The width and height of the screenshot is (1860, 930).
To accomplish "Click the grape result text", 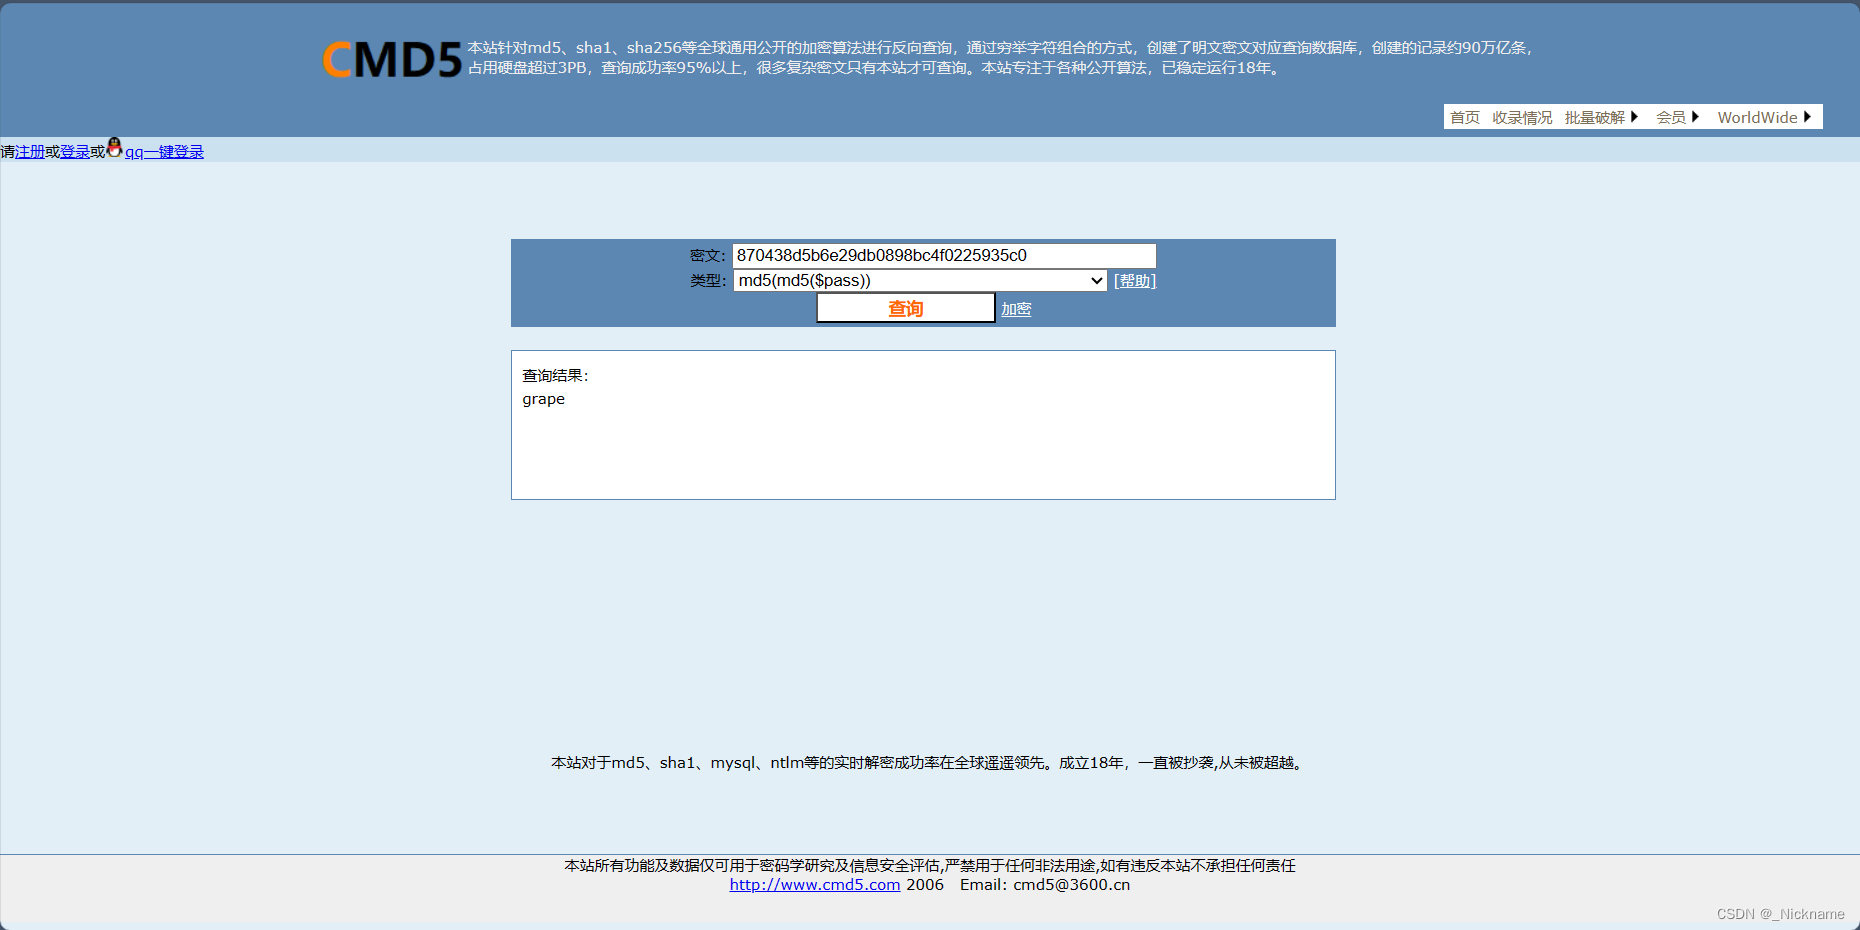I will point(543,399).
